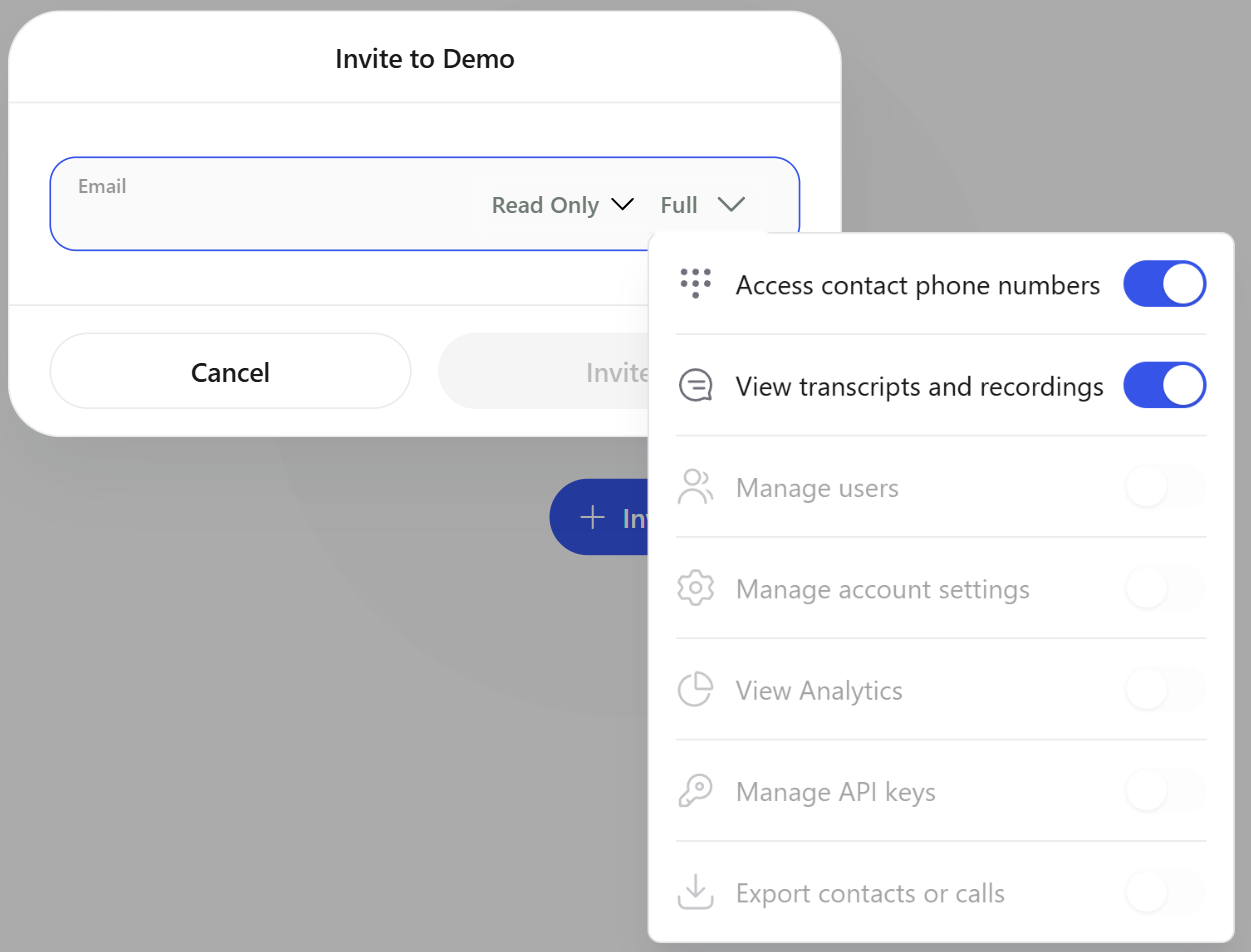Click the View Analytics label
Viewport: 1251px width, 952px height.
[819, 691]
